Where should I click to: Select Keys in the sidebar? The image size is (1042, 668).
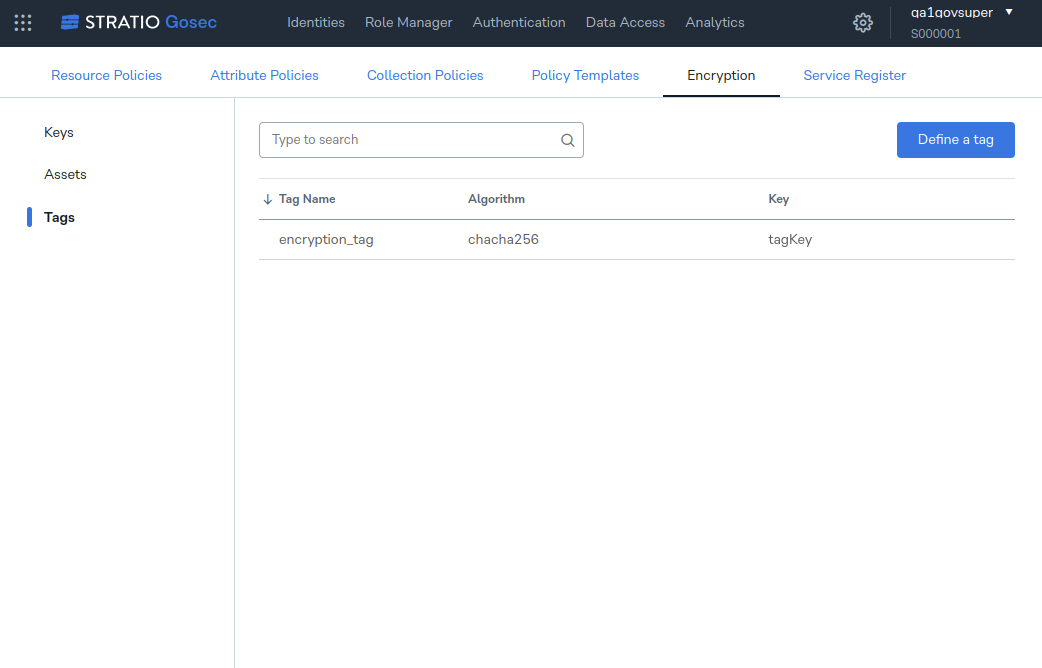[59, 132]
